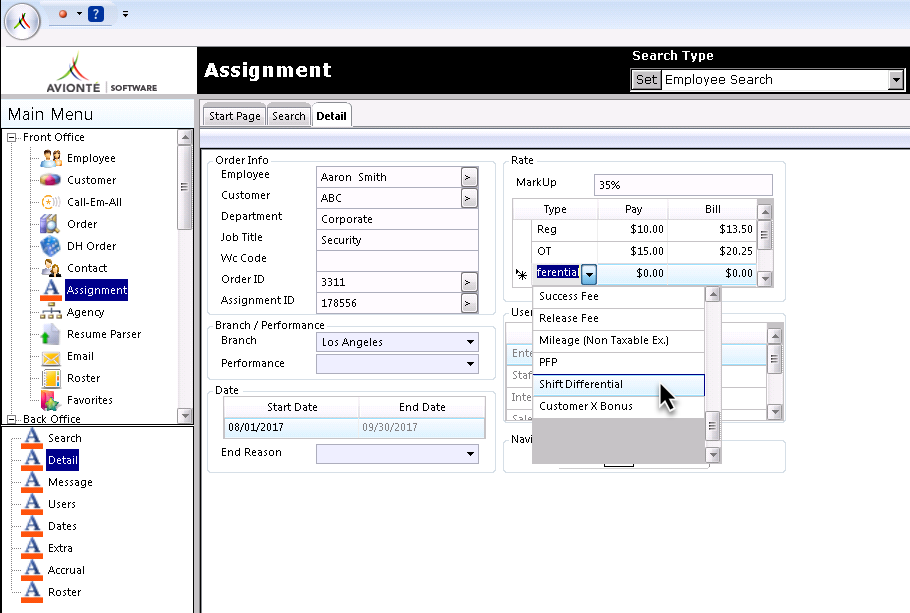Click the Roster icon in Front Office
This screenshot has width=910, height=613.
[x=51, y=378]
